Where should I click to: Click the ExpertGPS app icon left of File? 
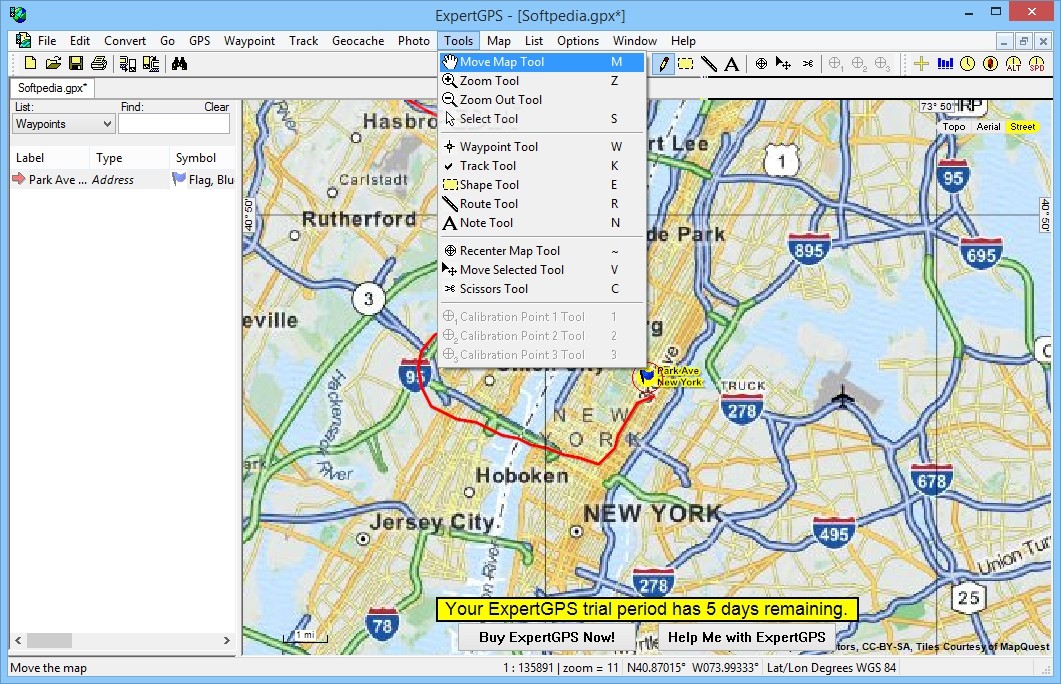pos(24,41)
